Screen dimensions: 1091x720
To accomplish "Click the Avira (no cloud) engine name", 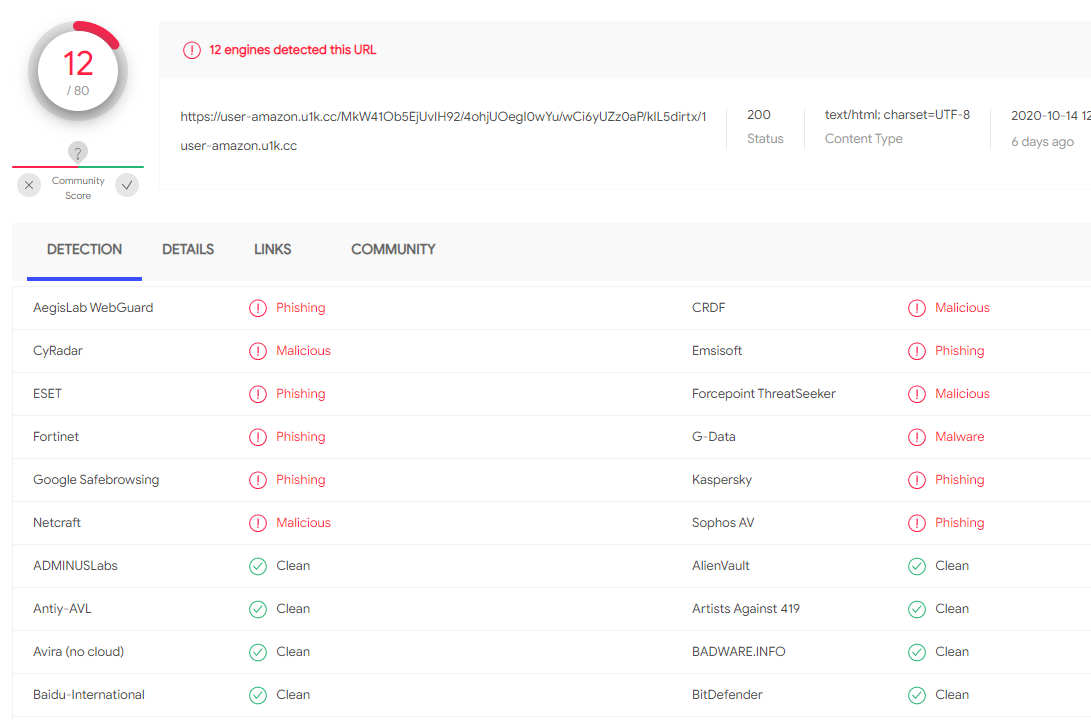I will point(79,652).
